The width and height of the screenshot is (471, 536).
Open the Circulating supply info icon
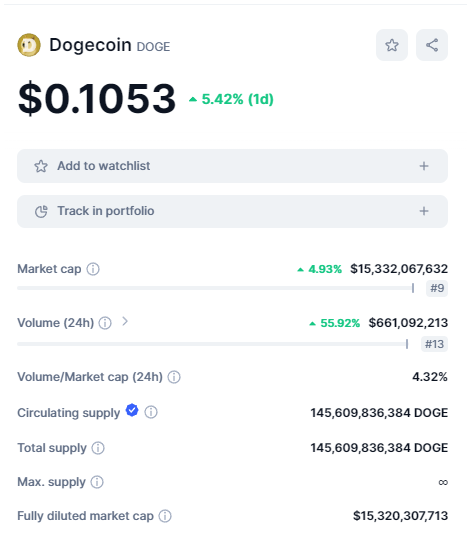point(151,412)
